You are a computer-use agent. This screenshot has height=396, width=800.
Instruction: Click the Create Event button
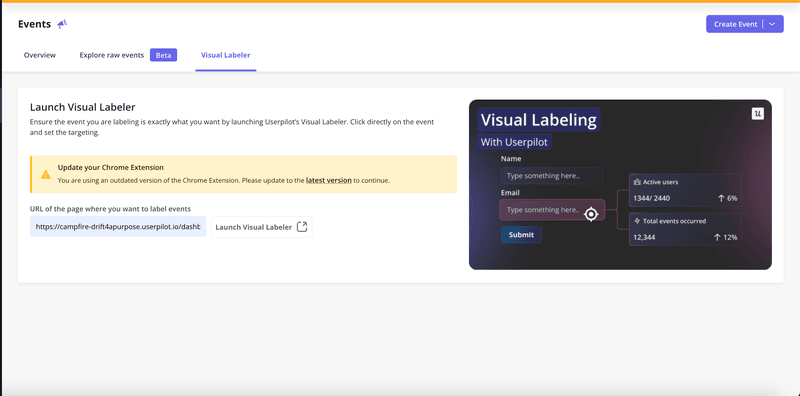(x=735, y=24)
